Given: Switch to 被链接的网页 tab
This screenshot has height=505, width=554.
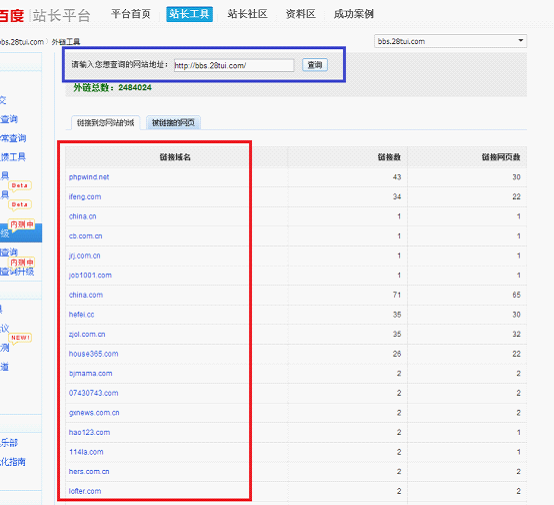Looking at the screenshot, I should point(173,123).
